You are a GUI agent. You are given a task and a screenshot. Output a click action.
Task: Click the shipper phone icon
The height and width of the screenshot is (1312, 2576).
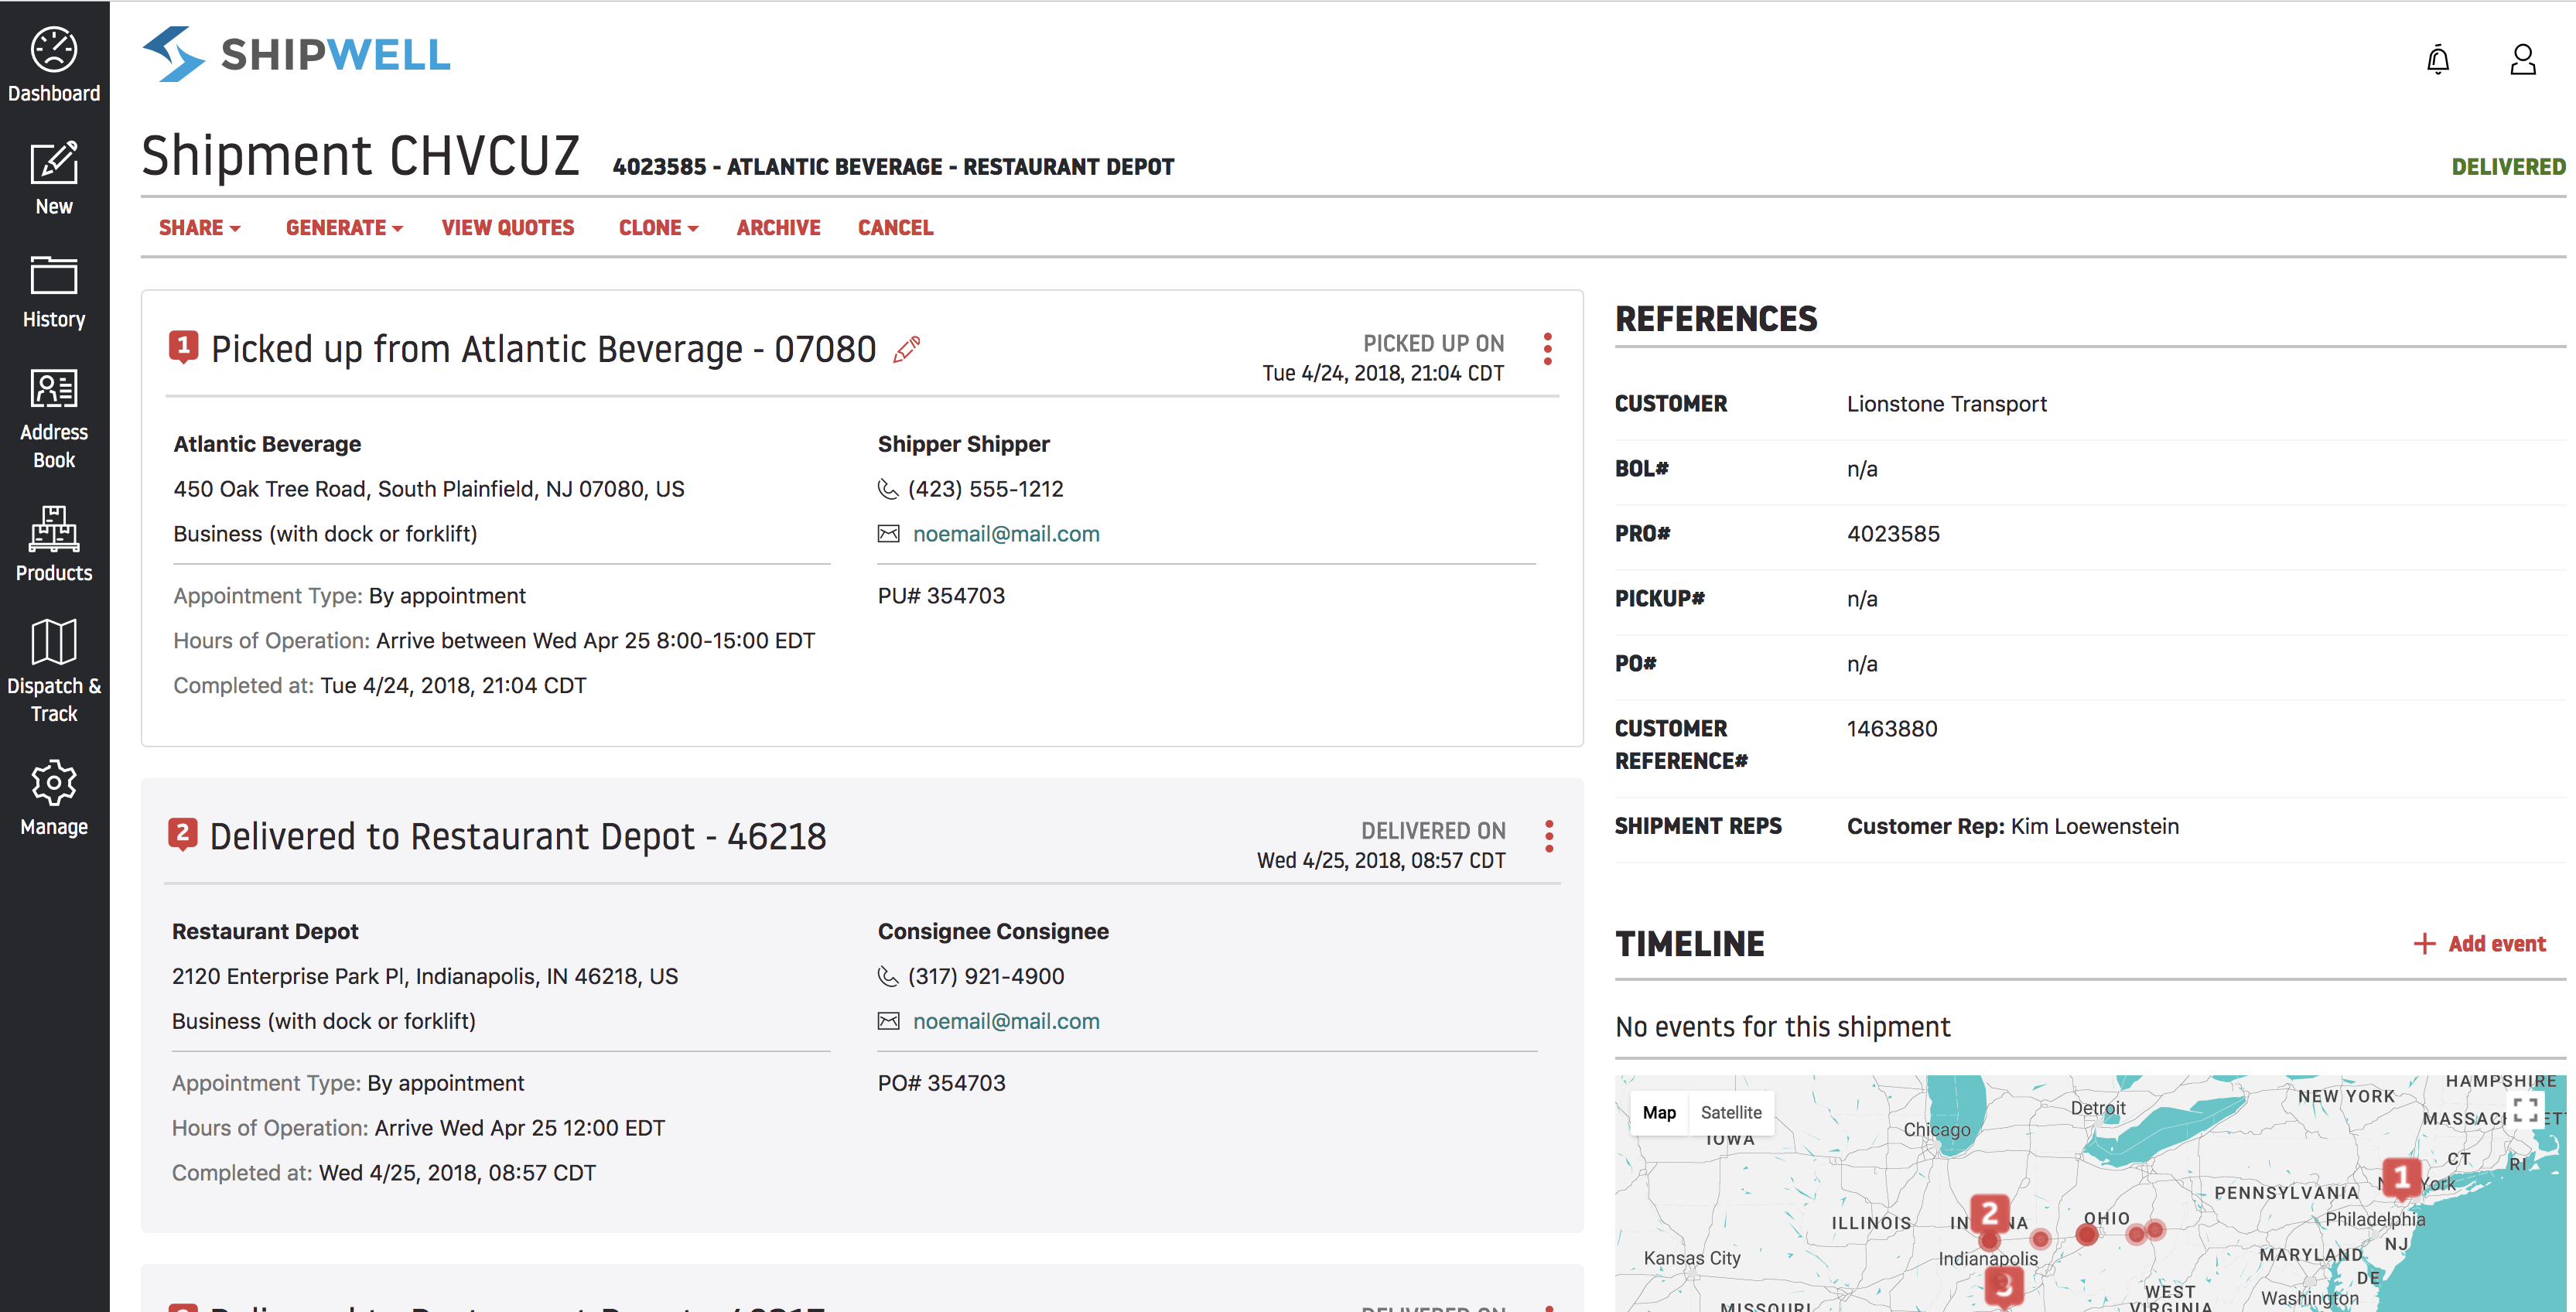pyautogui.click(x=888, y=489)
